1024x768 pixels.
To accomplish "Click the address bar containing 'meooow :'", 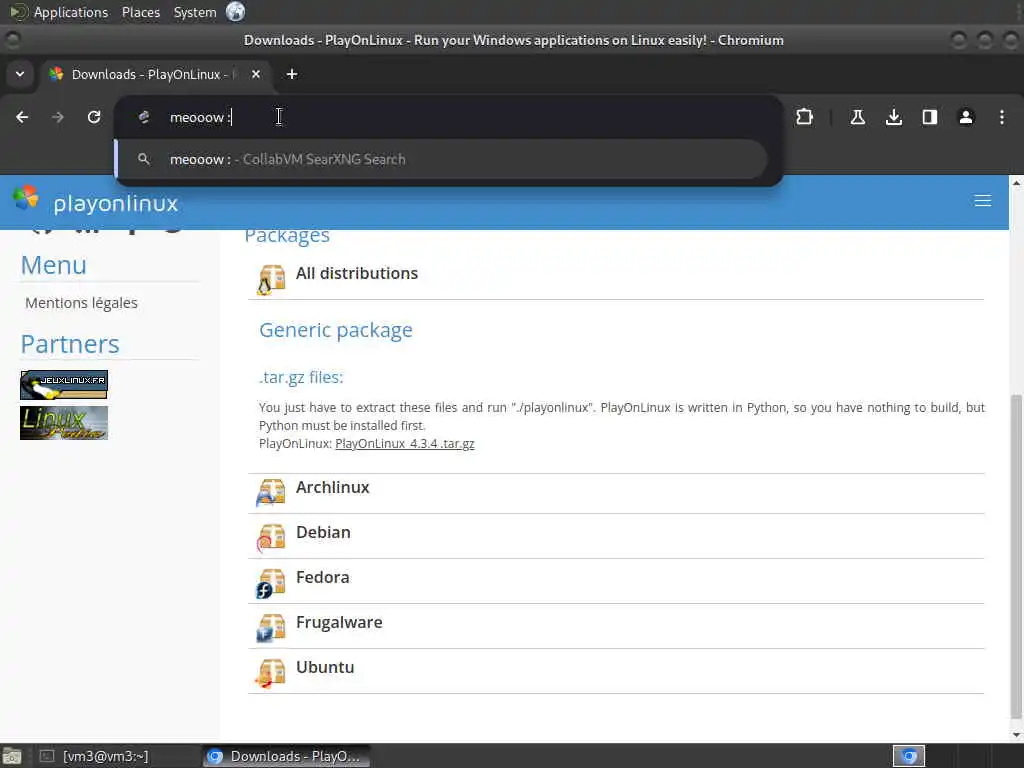I will click(x=448, y=117).
